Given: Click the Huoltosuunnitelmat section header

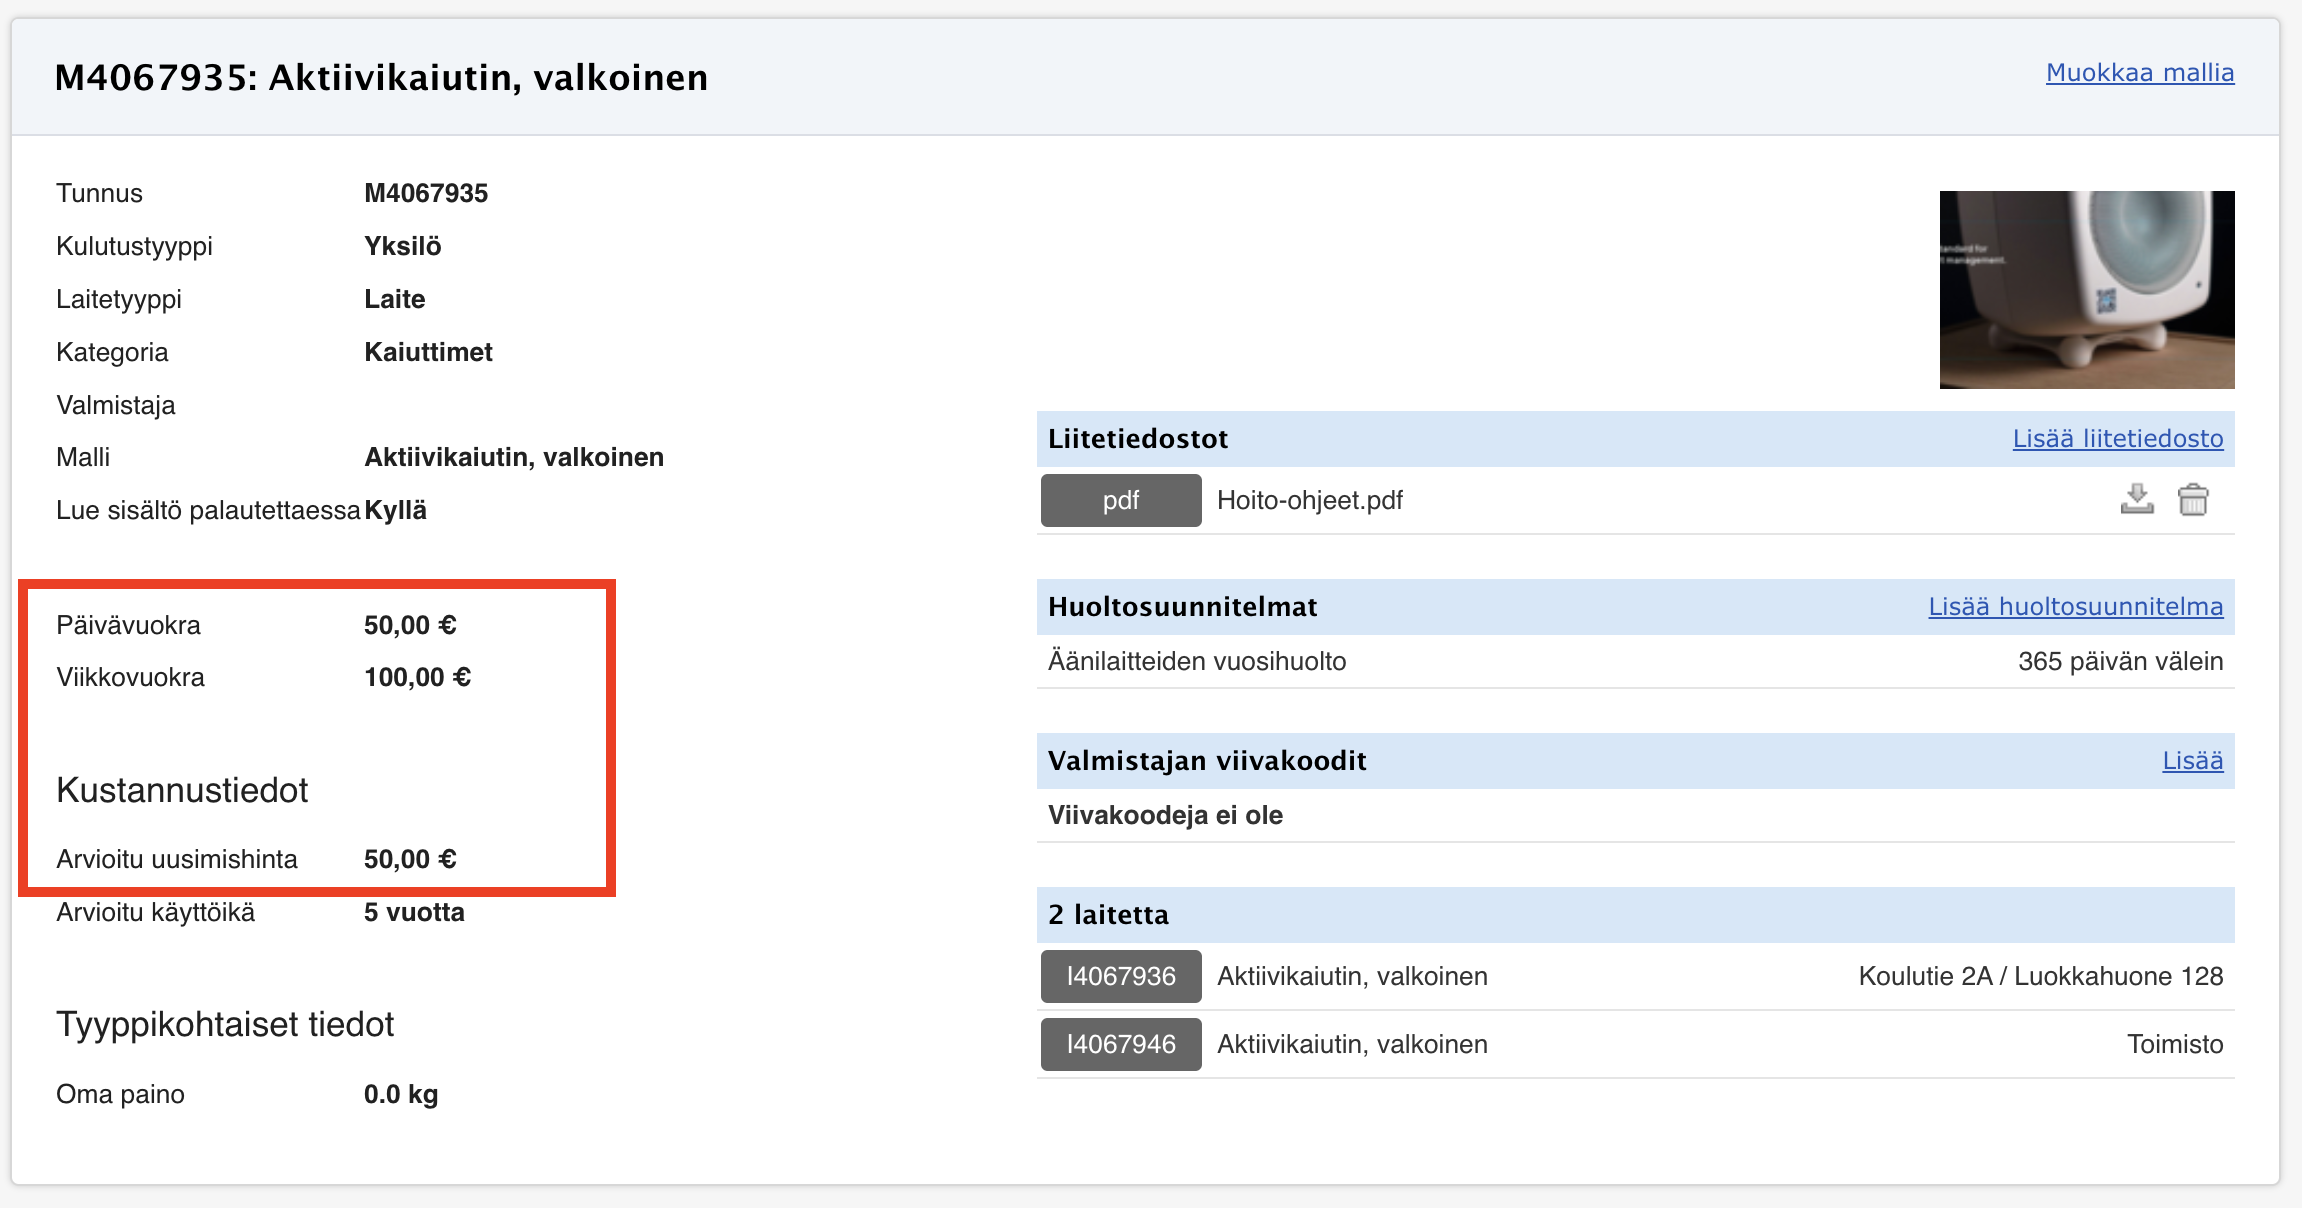Looking at the screenshot, I should [x=1182, y=607].
